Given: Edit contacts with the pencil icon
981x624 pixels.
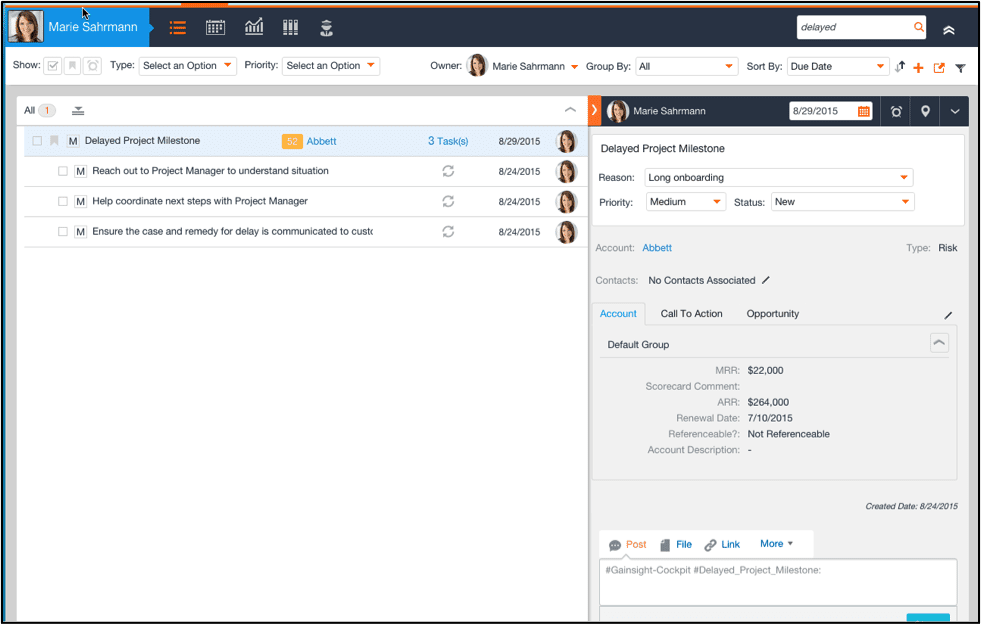Looking at the screenshot, I should click(766, 280).
